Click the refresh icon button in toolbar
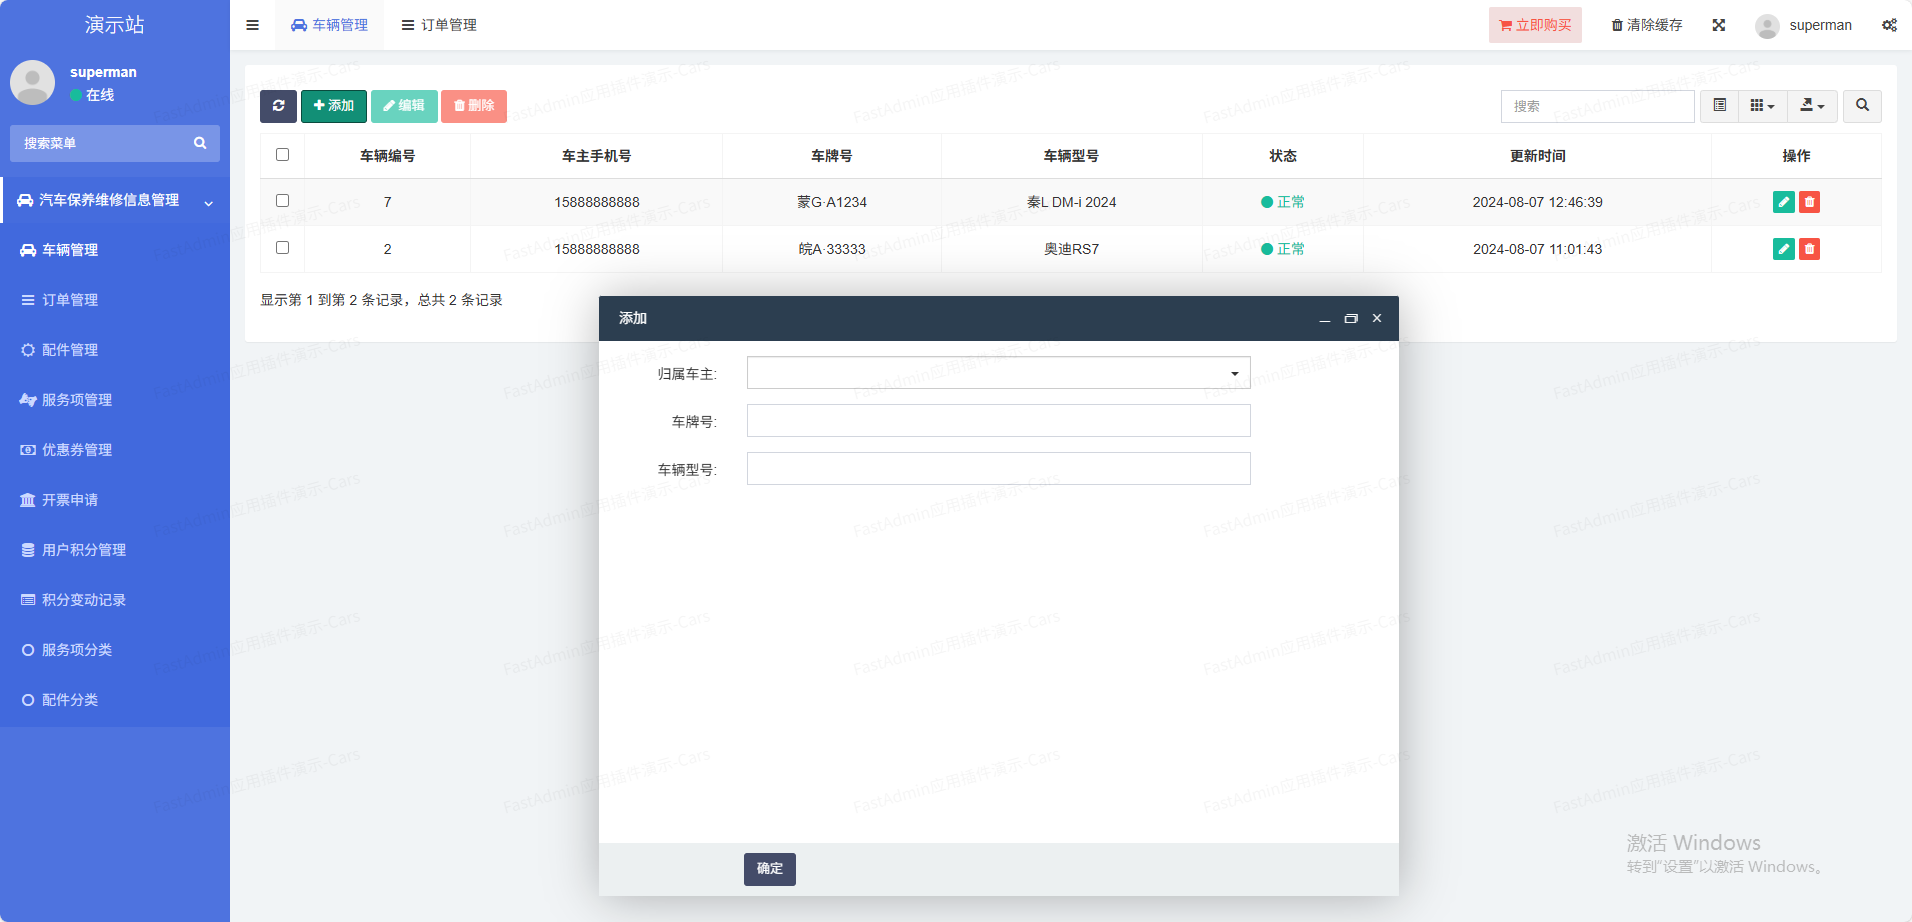Viewport: 1912px width, 922px height. point(278,106)
